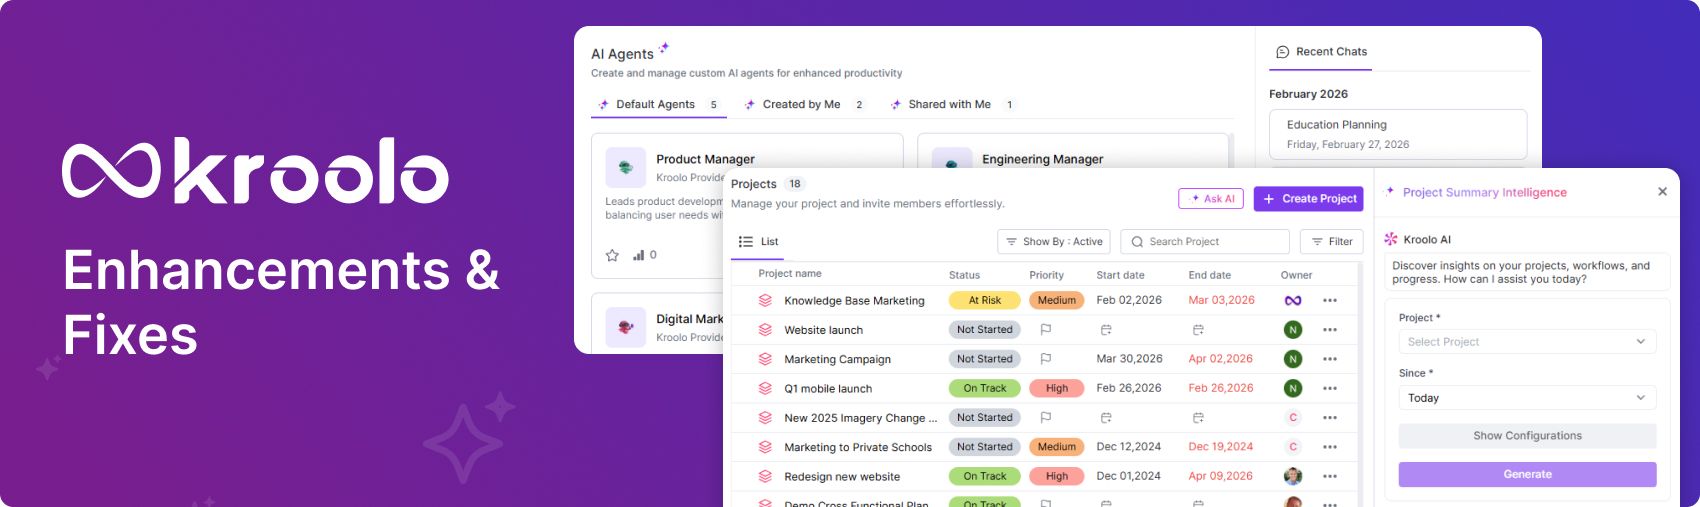Set priority flag for Website launch
Screen dimensions: 1700x507
point(1046,330)
